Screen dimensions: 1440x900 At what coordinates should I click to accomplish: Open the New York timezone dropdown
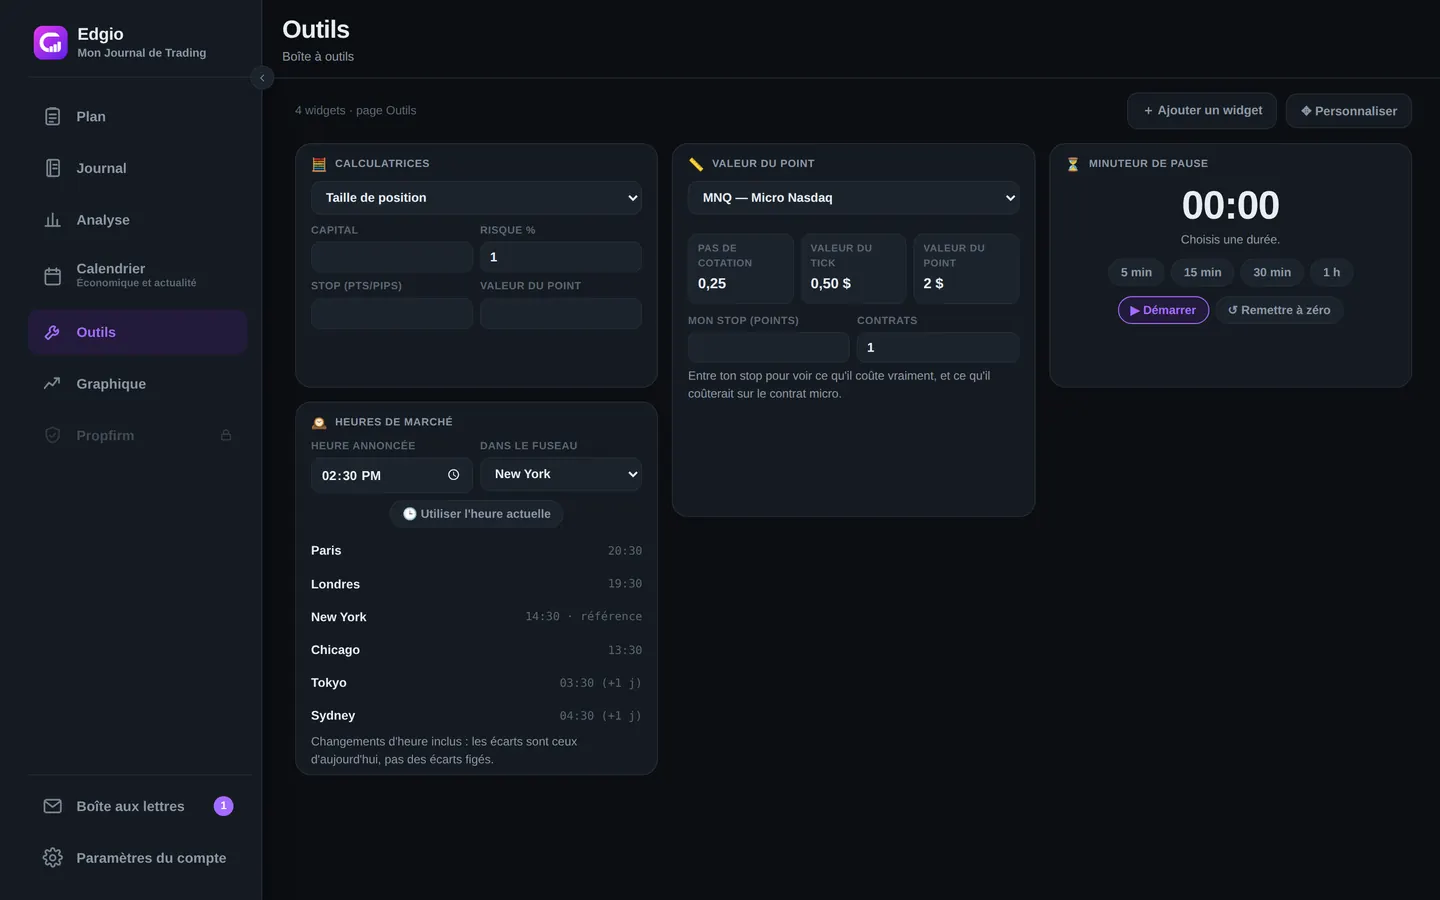click(561, 474)
